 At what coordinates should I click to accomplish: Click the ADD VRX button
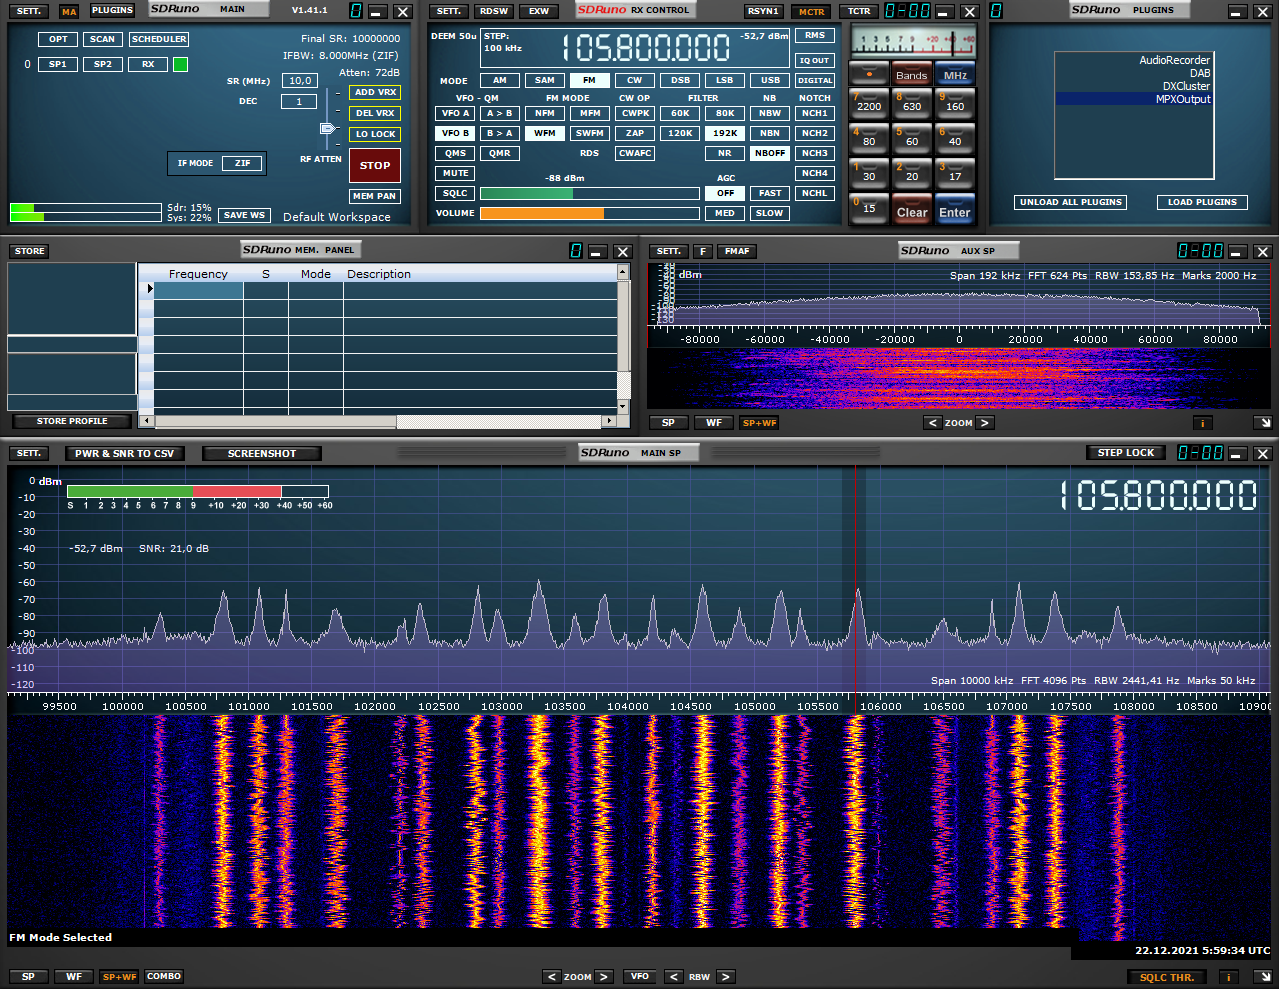tap(375, 92)
